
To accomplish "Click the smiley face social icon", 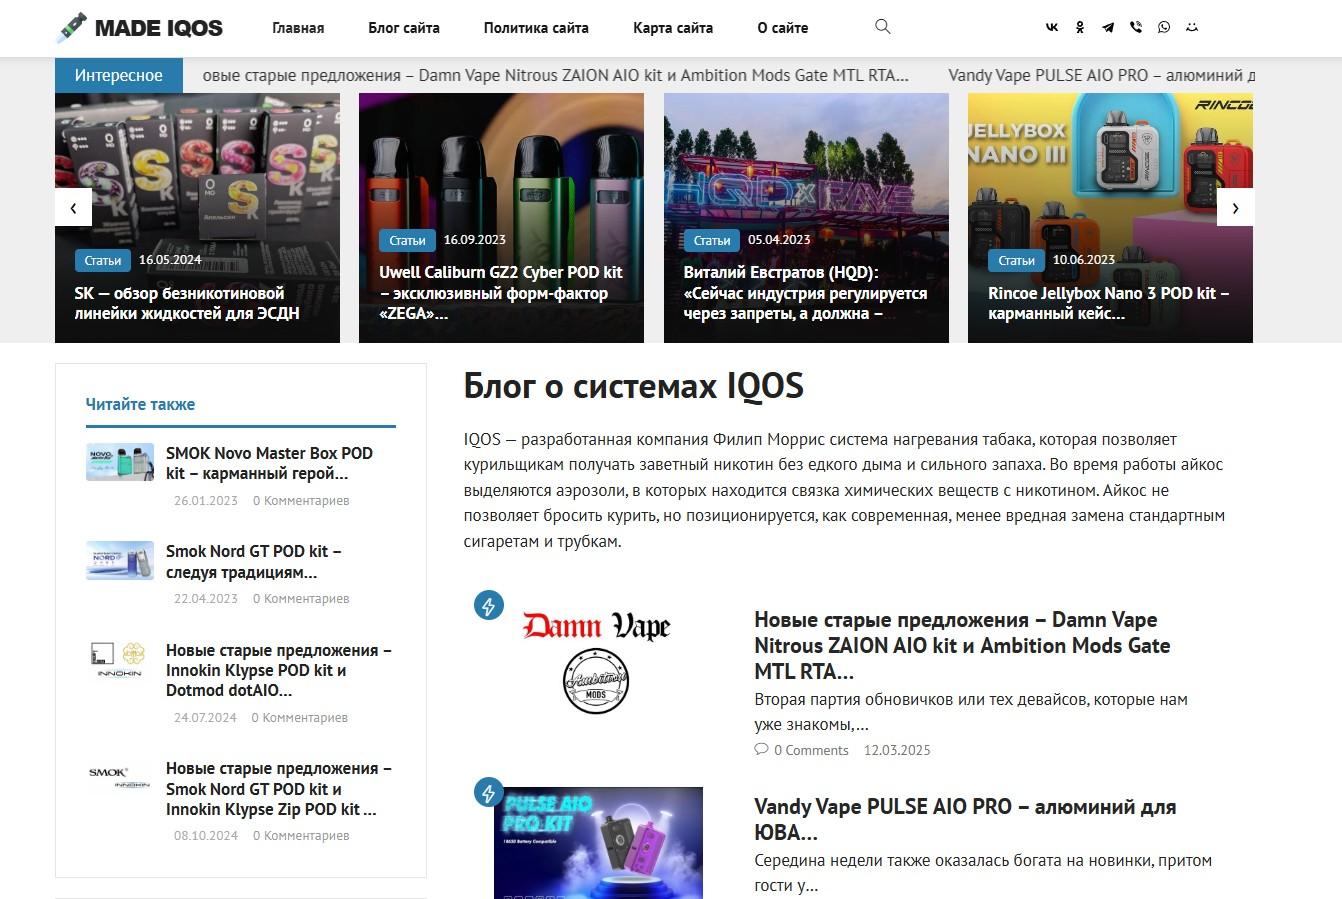I will (1192, 28).
